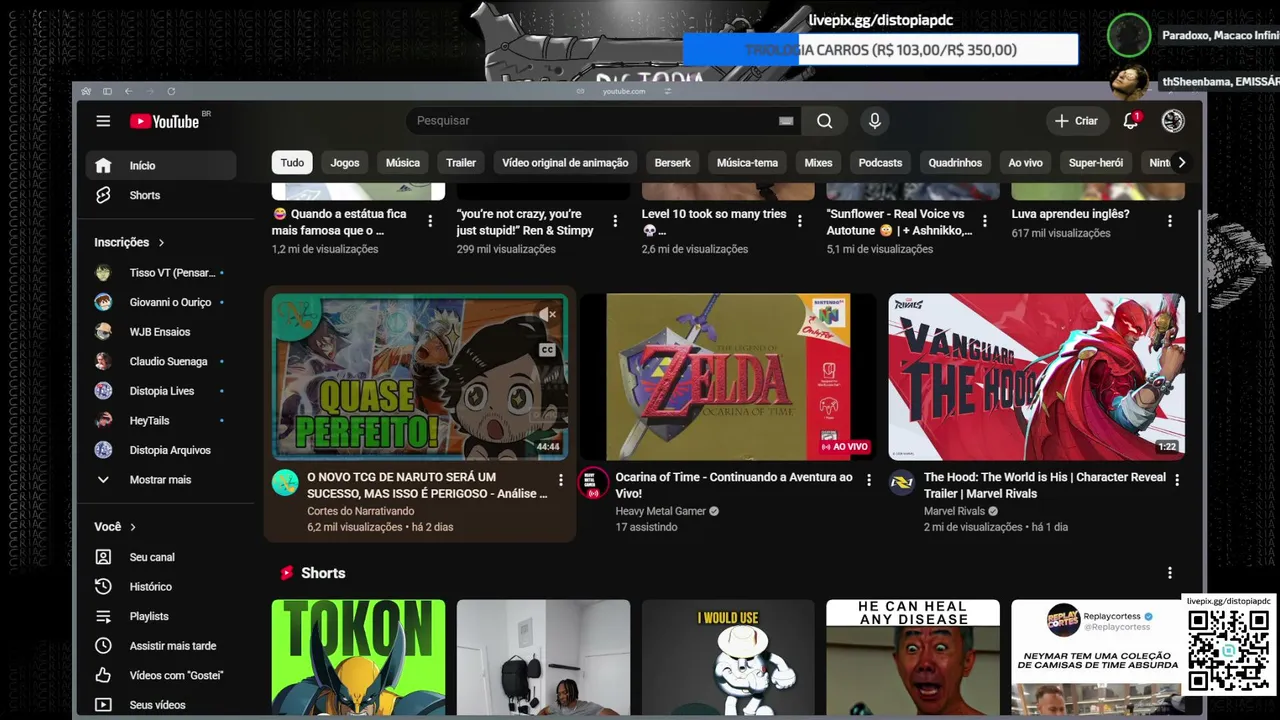The image size is (1280, 720).
Task: Select the Quadrinhos filter chip
Action: (x=955, y=163)
